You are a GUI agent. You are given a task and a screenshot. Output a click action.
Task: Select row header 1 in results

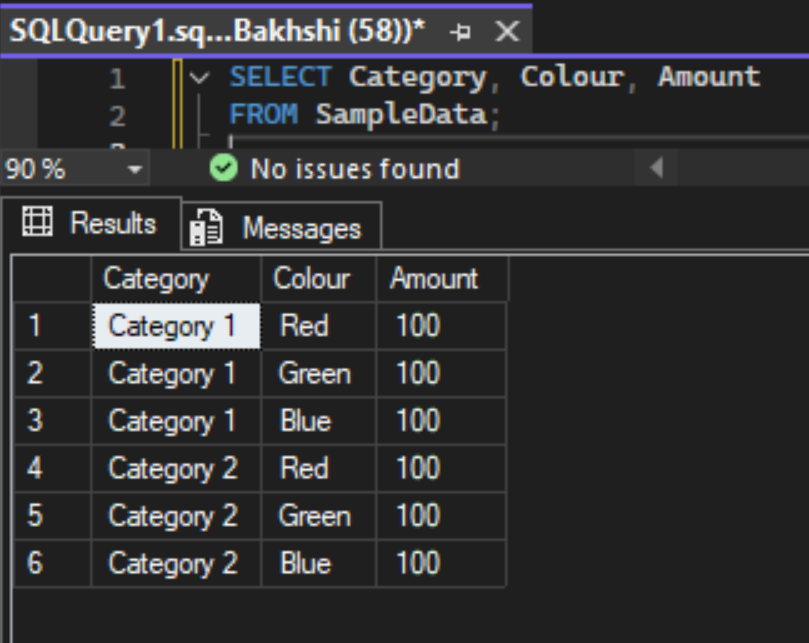pos(52,326)
